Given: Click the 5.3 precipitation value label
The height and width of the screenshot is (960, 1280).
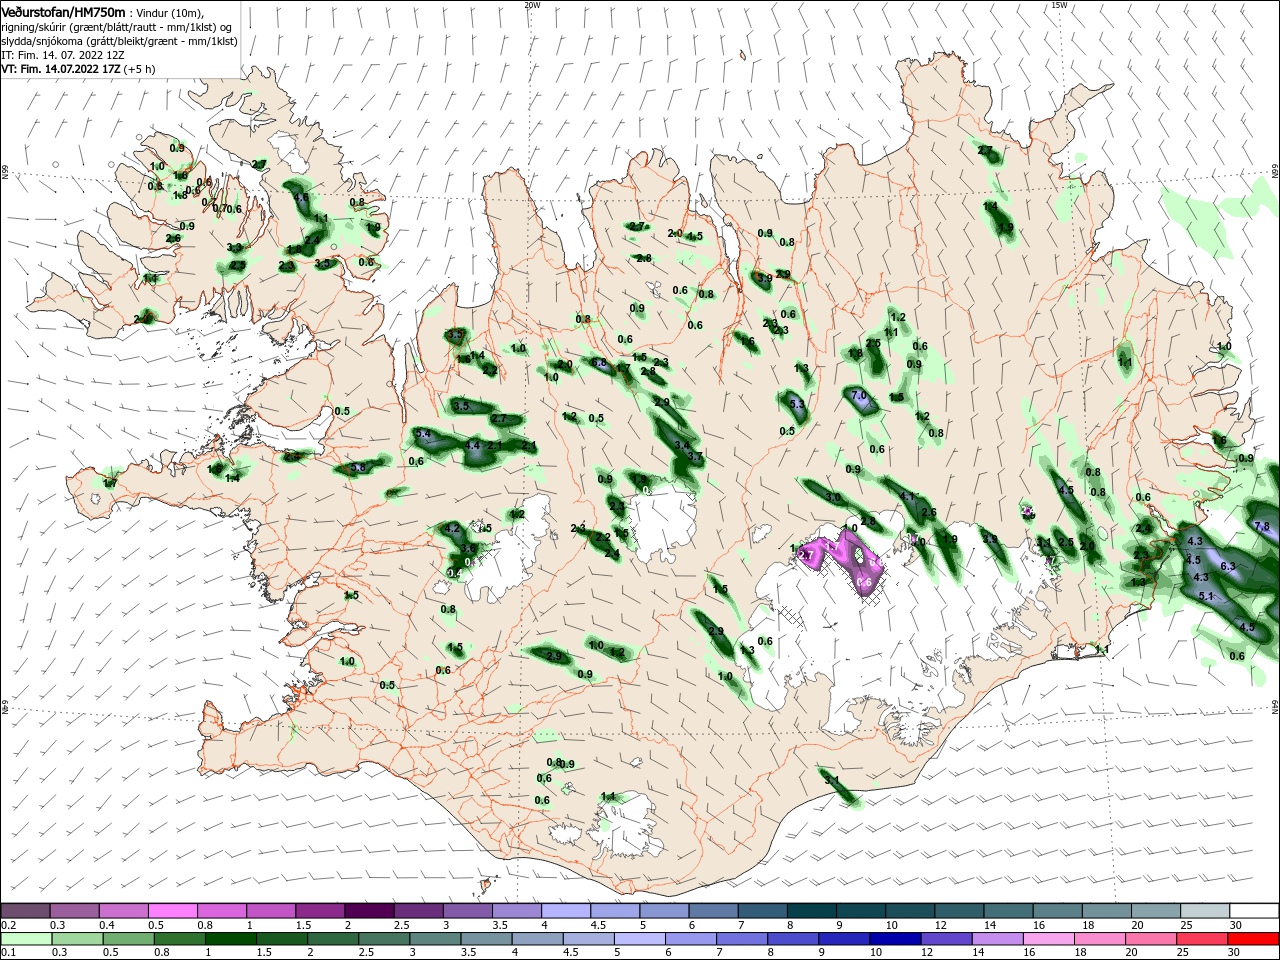Looking at the screenshot, I should (x=797, y=404).
